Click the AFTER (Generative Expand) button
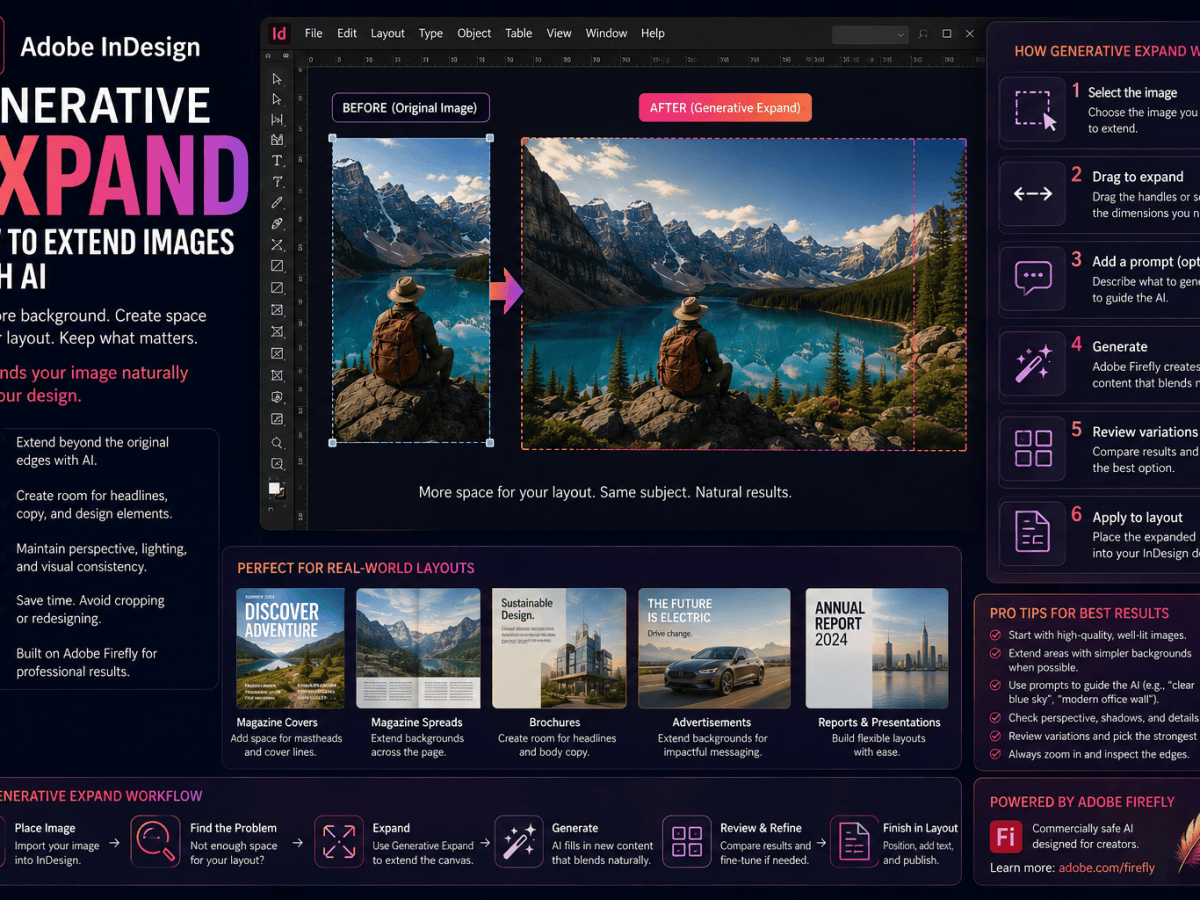Viewport: 1200px width, 900px height. 725,108
